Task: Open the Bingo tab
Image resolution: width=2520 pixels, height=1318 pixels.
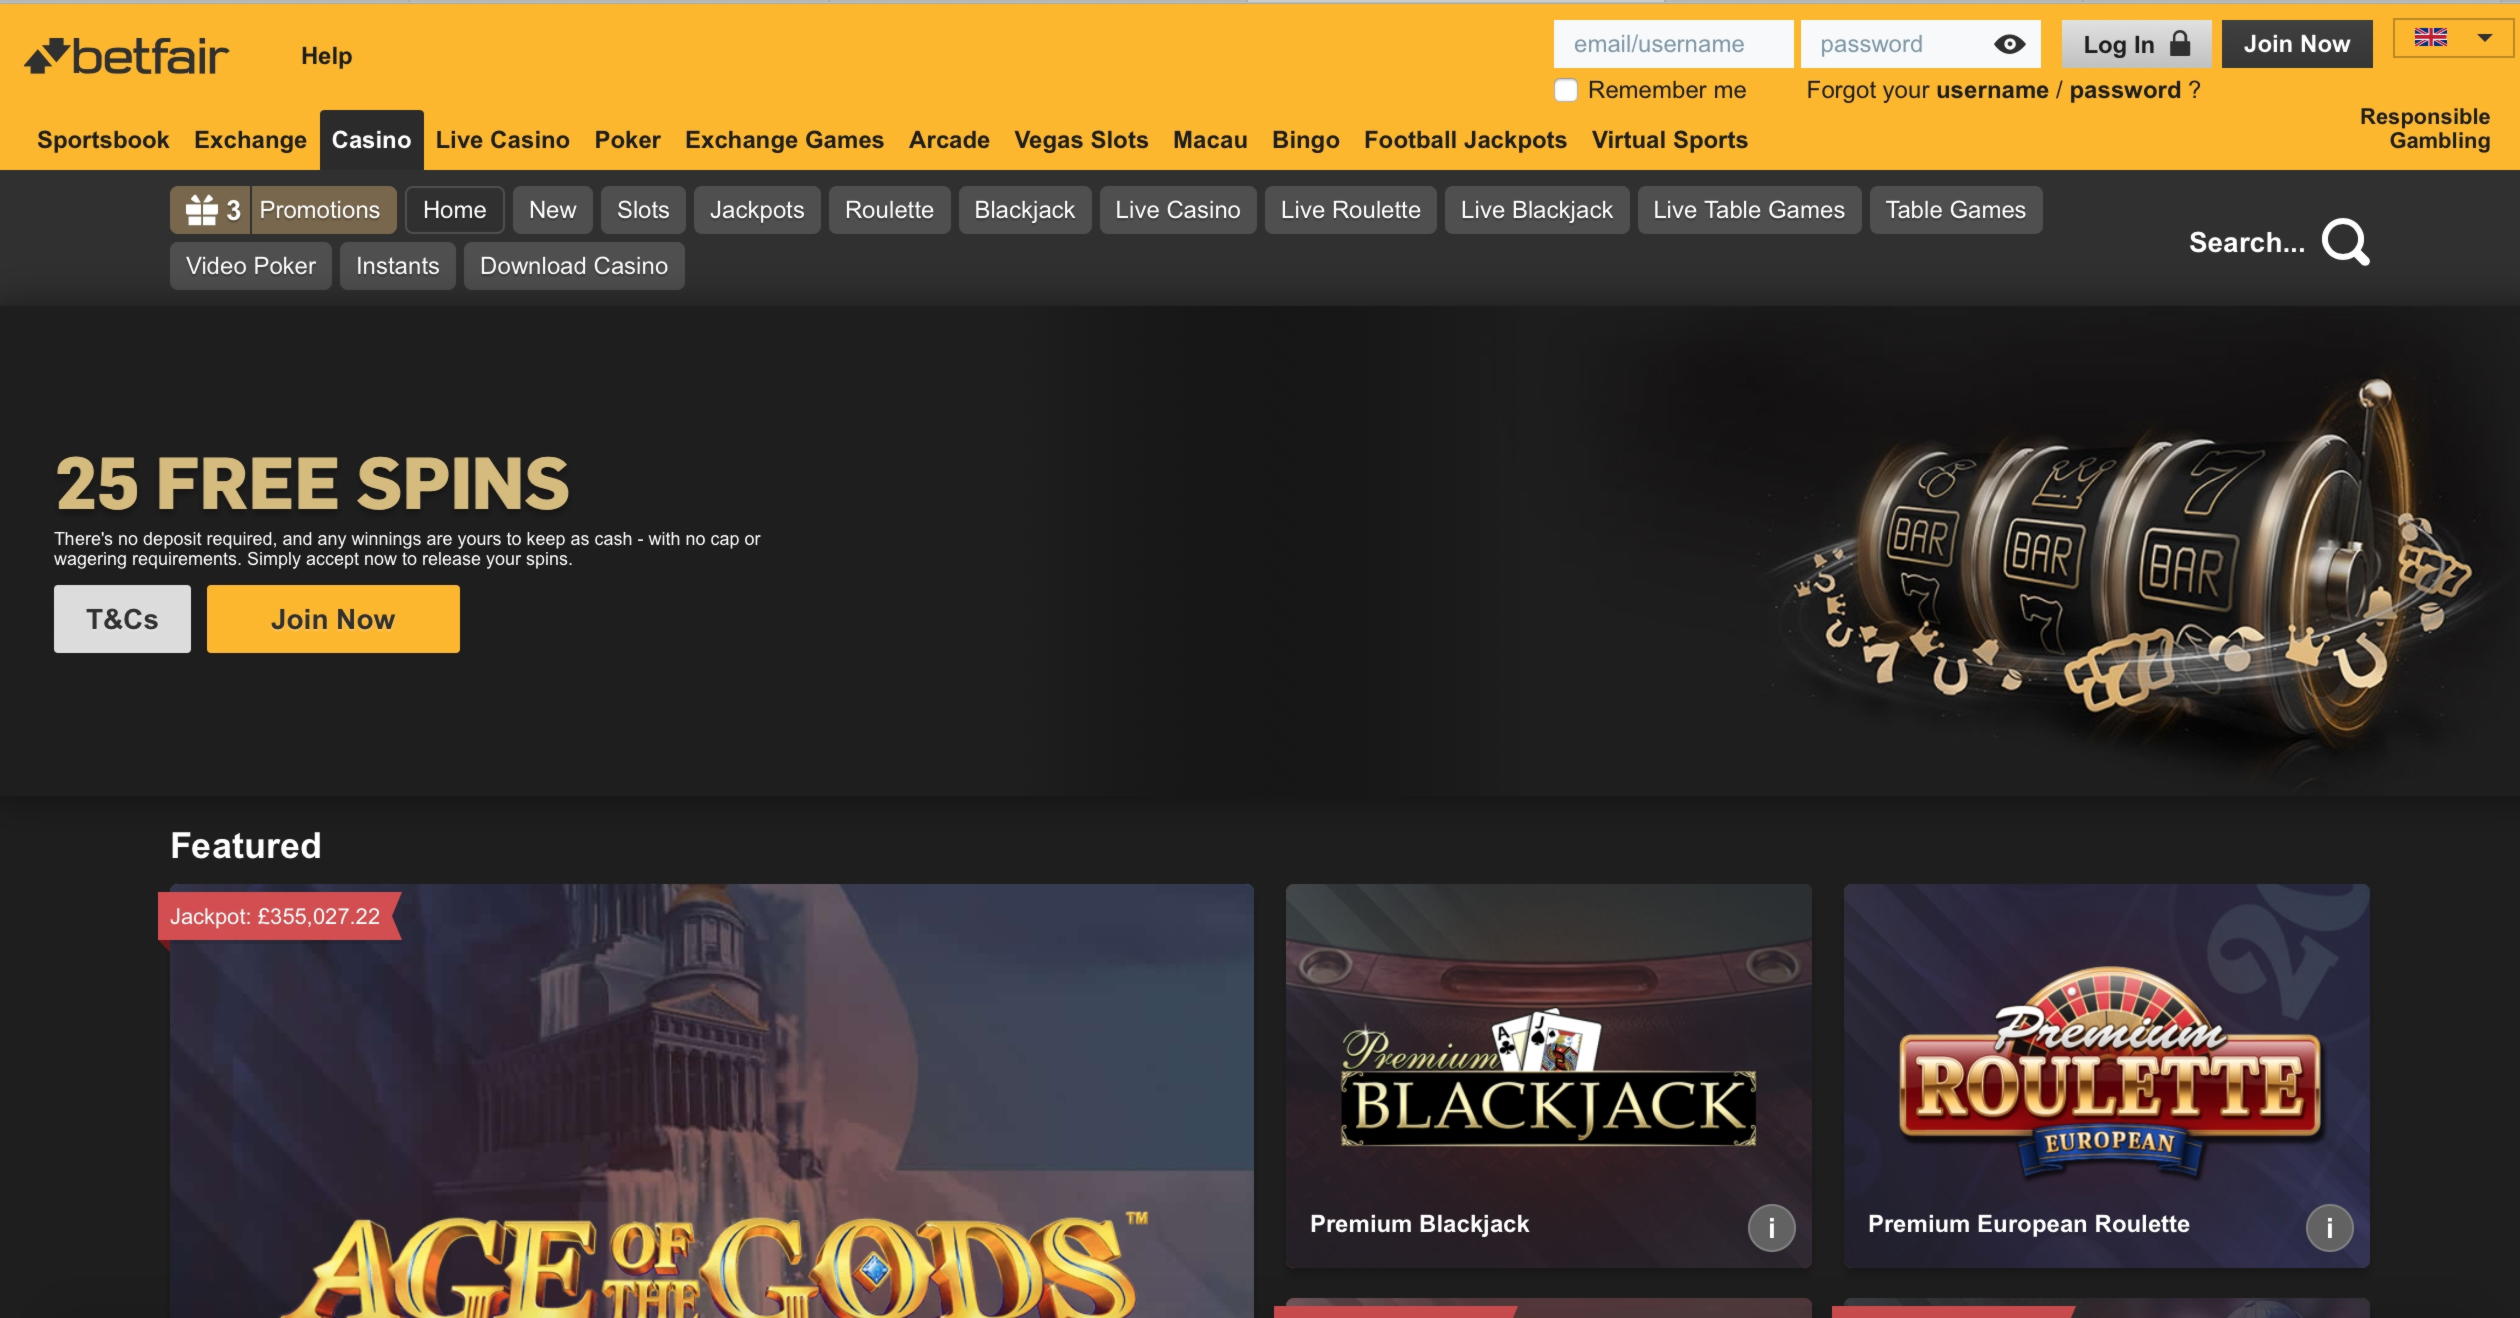Action: 1305,140
